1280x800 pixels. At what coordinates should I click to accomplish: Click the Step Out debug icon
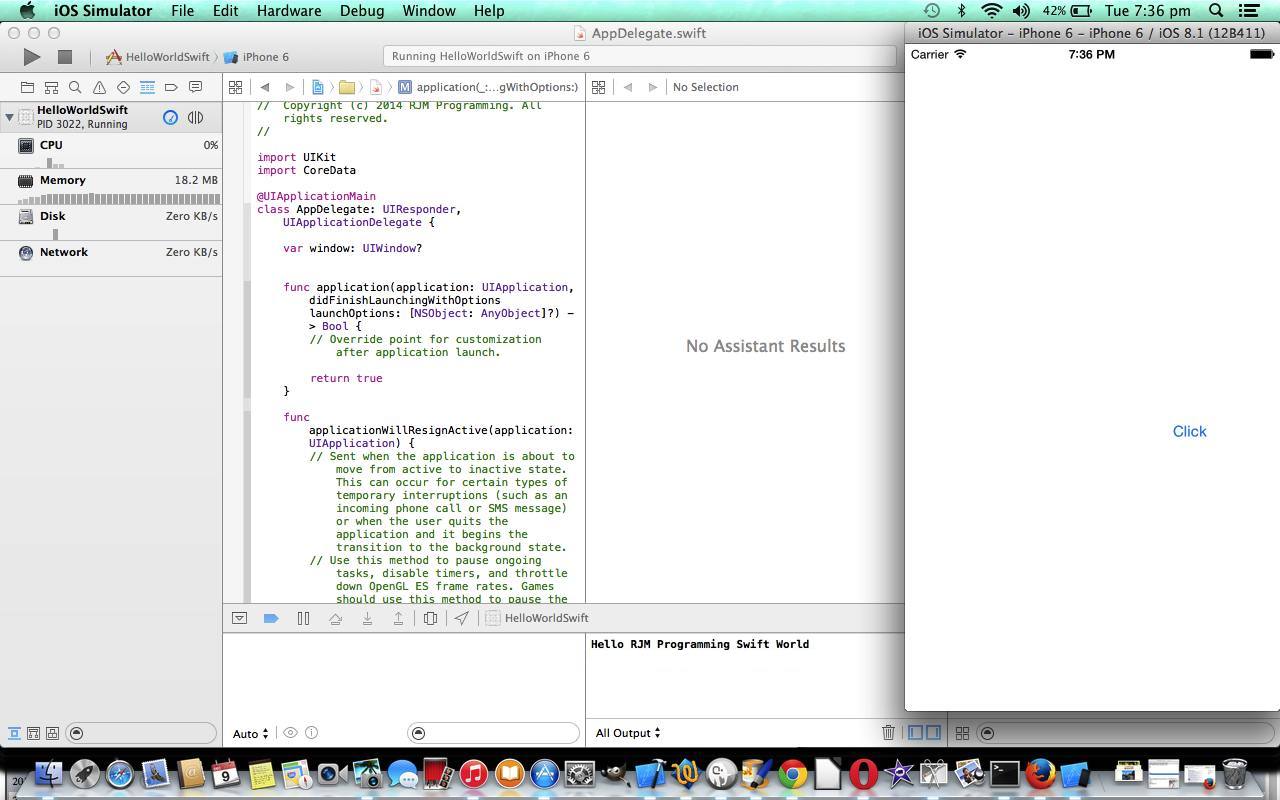(398, 618)
